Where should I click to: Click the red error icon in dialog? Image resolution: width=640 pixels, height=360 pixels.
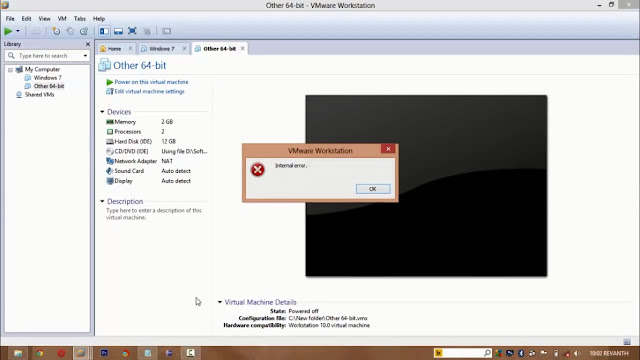click(x=258, y=169)
